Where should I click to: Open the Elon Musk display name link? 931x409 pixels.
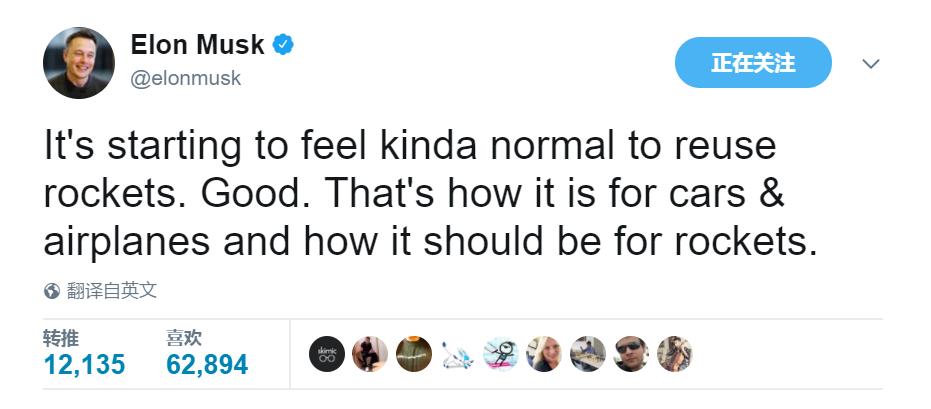pyautogui.click(x=197, y=45)
